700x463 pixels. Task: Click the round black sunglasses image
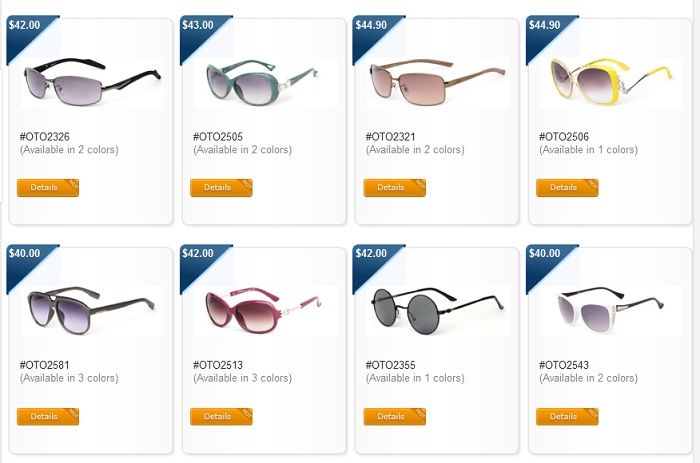coord(438,311)
